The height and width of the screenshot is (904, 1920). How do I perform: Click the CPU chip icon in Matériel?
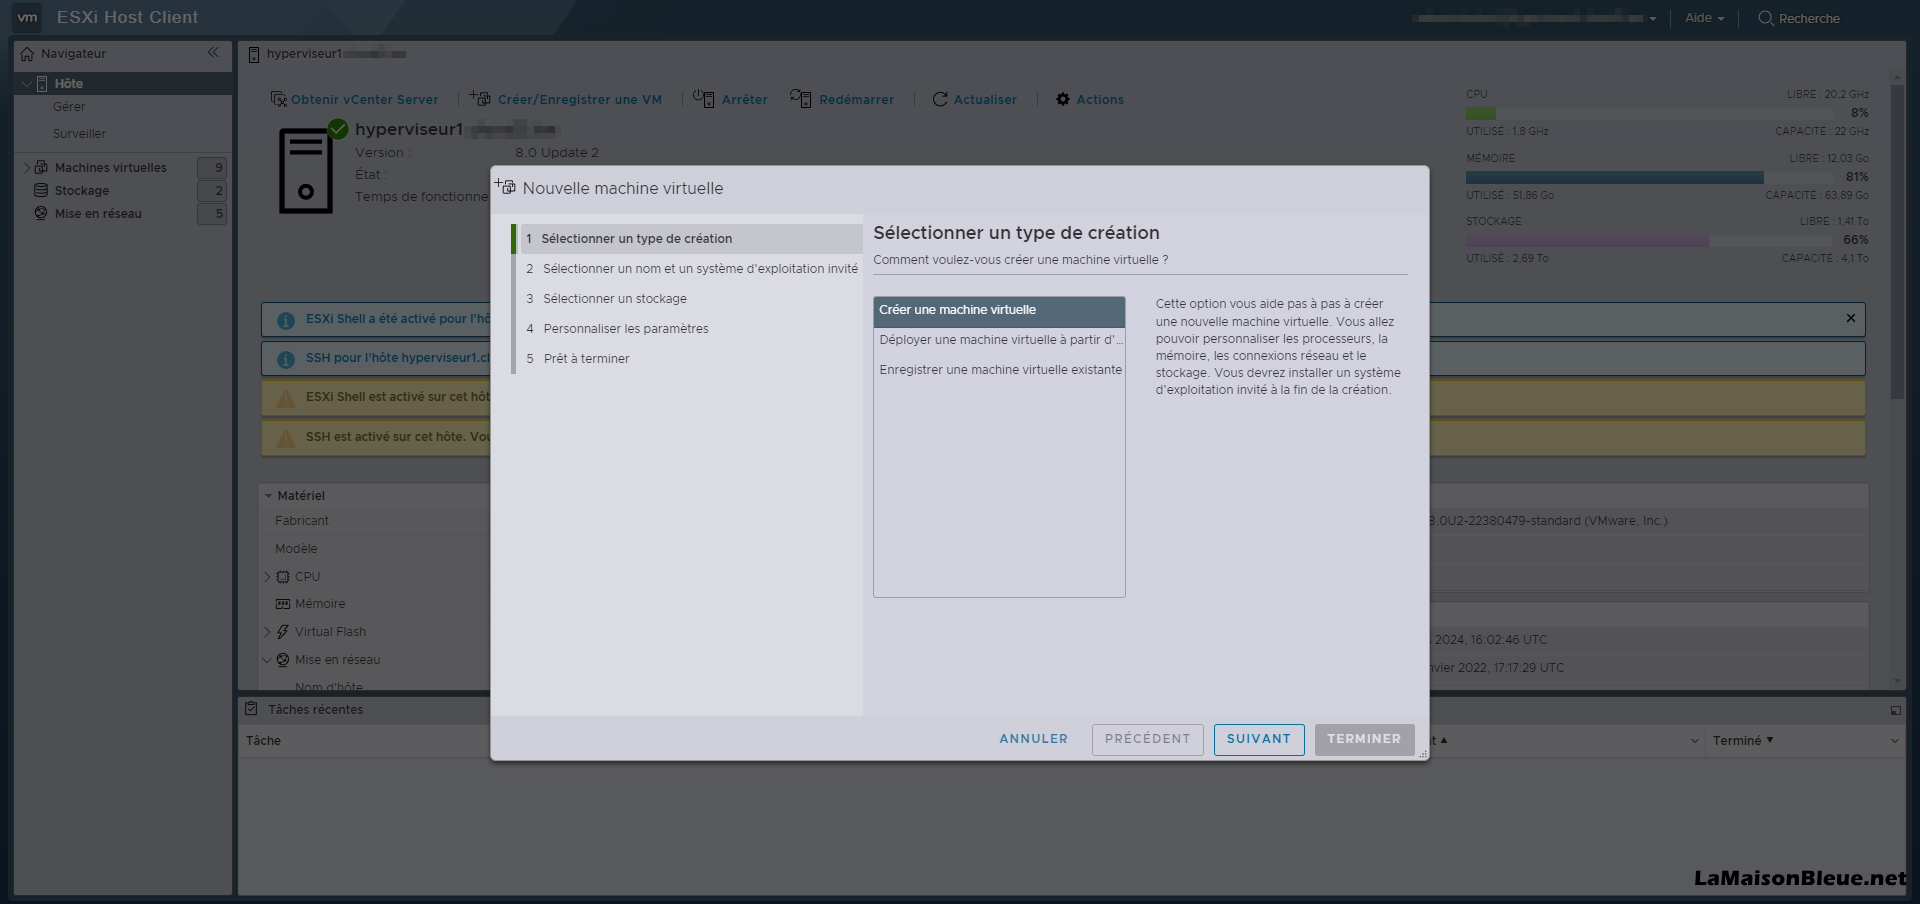[283, 577]
